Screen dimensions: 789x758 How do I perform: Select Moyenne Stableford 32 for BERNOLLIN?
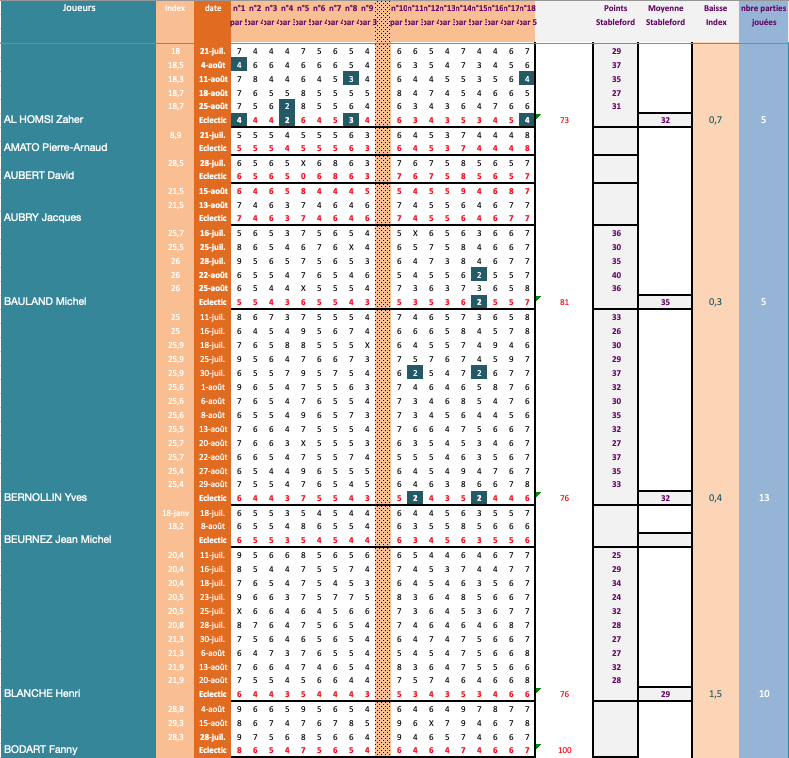[665, 498]
